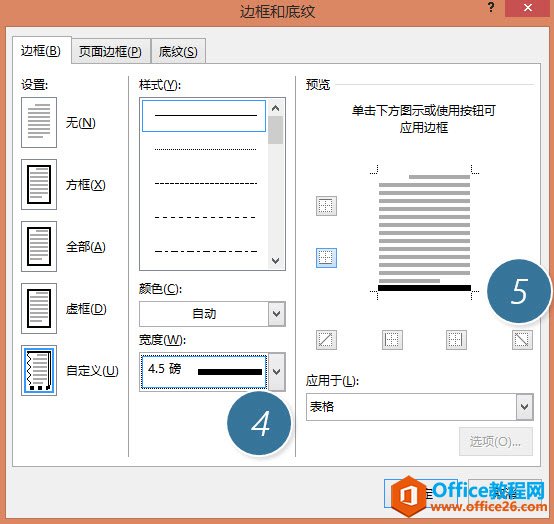The width and height of the screenshot is (554, 524).
Task: Select the Grid (虚框) border setting icon
Action: [39, 308]
